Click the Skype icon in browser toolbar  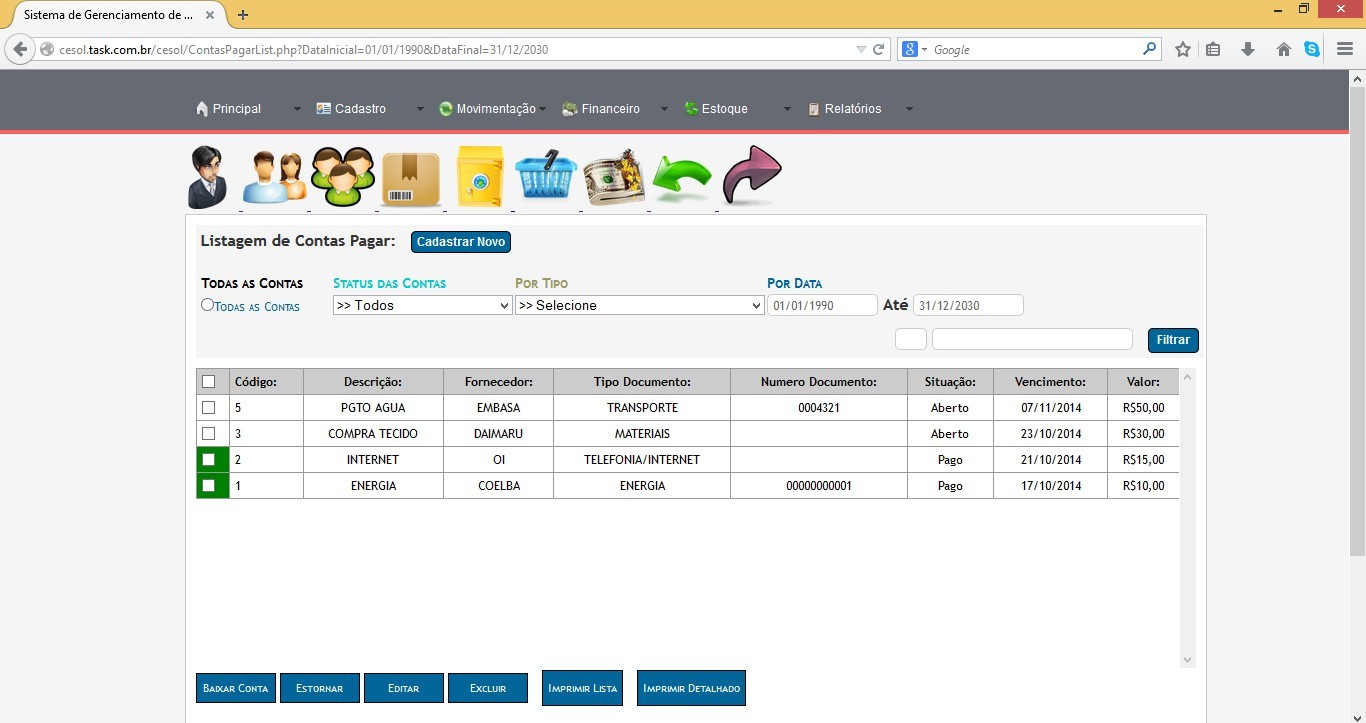click(1312, 49)
